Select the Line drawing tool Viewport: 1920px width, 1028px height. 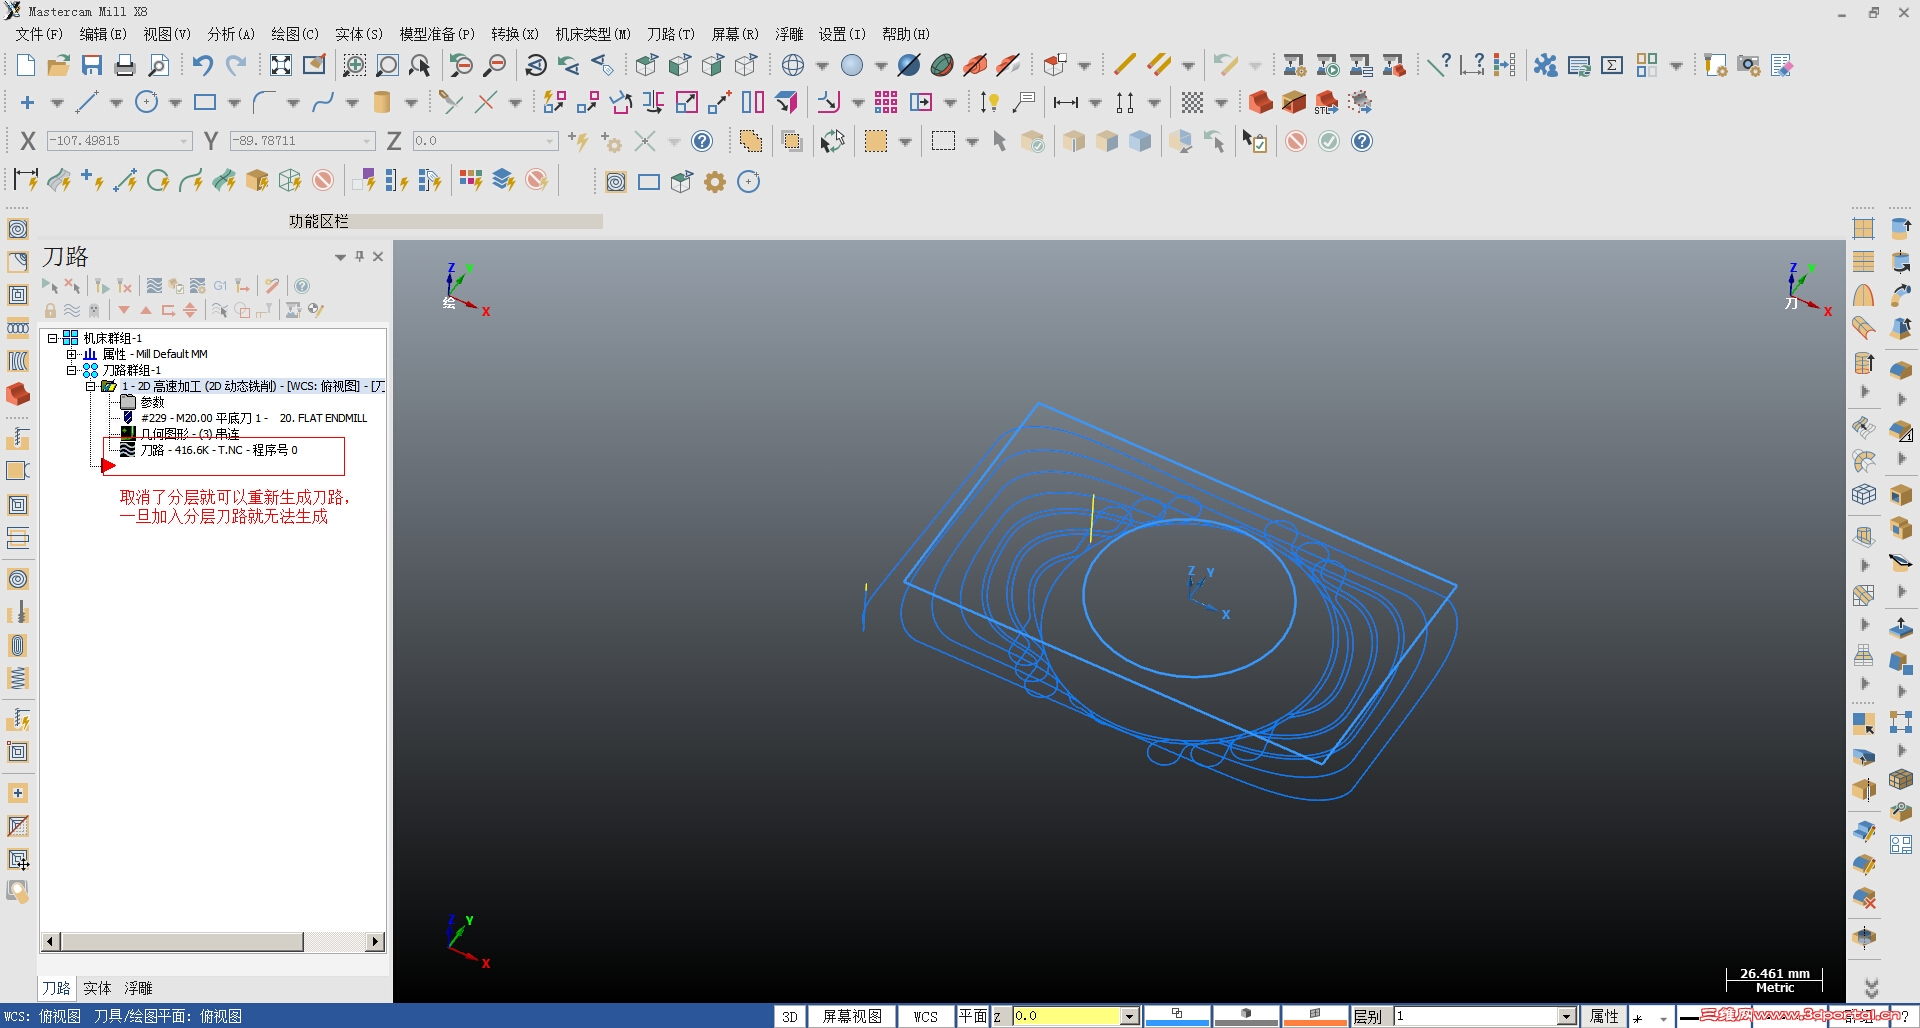[87, 102]
